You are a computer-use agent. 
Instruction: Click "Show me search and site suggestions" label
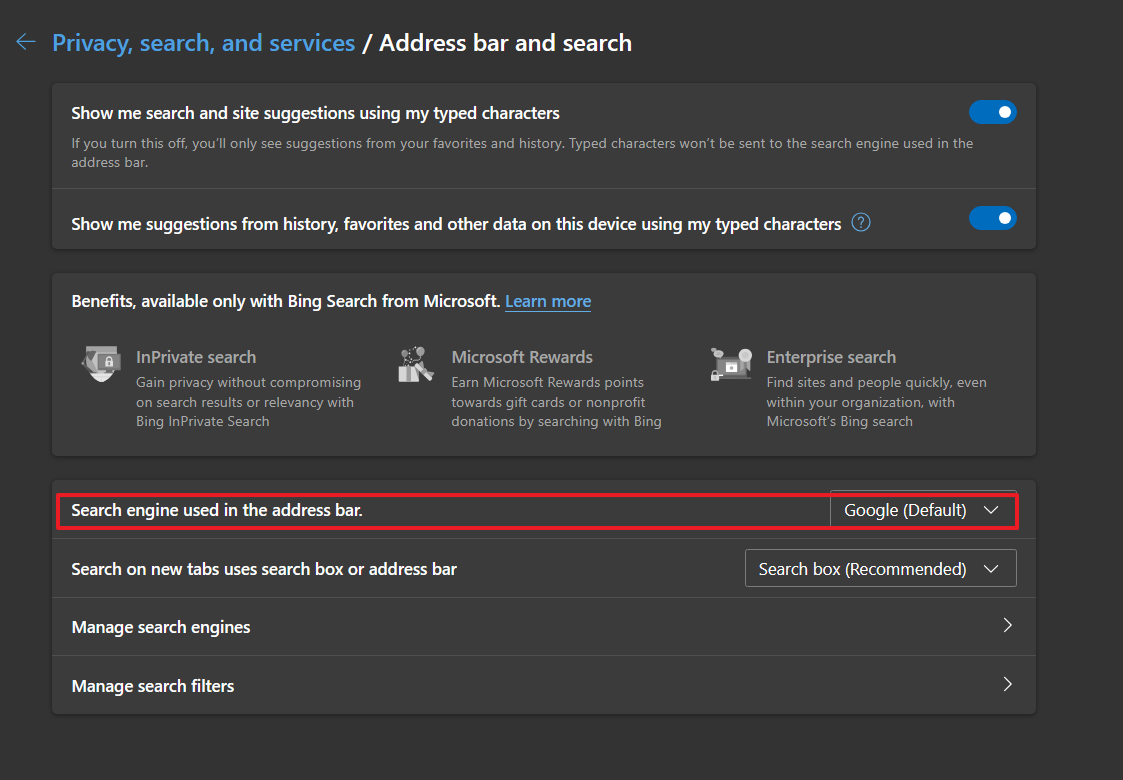click(315, 113)
